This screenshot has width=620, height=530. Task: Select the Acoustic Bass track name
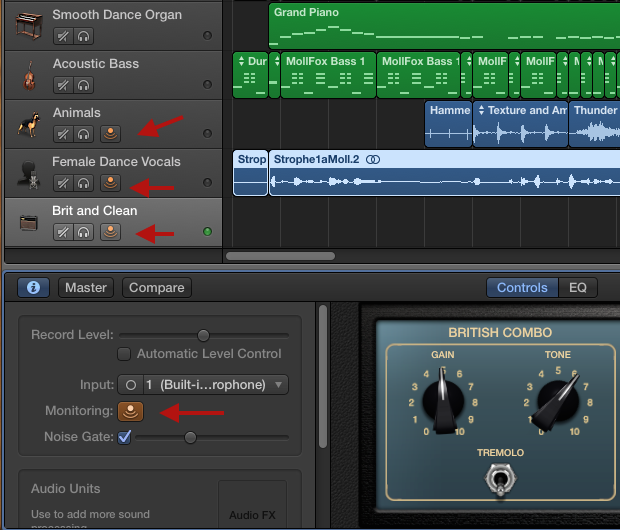click(96, 64)
